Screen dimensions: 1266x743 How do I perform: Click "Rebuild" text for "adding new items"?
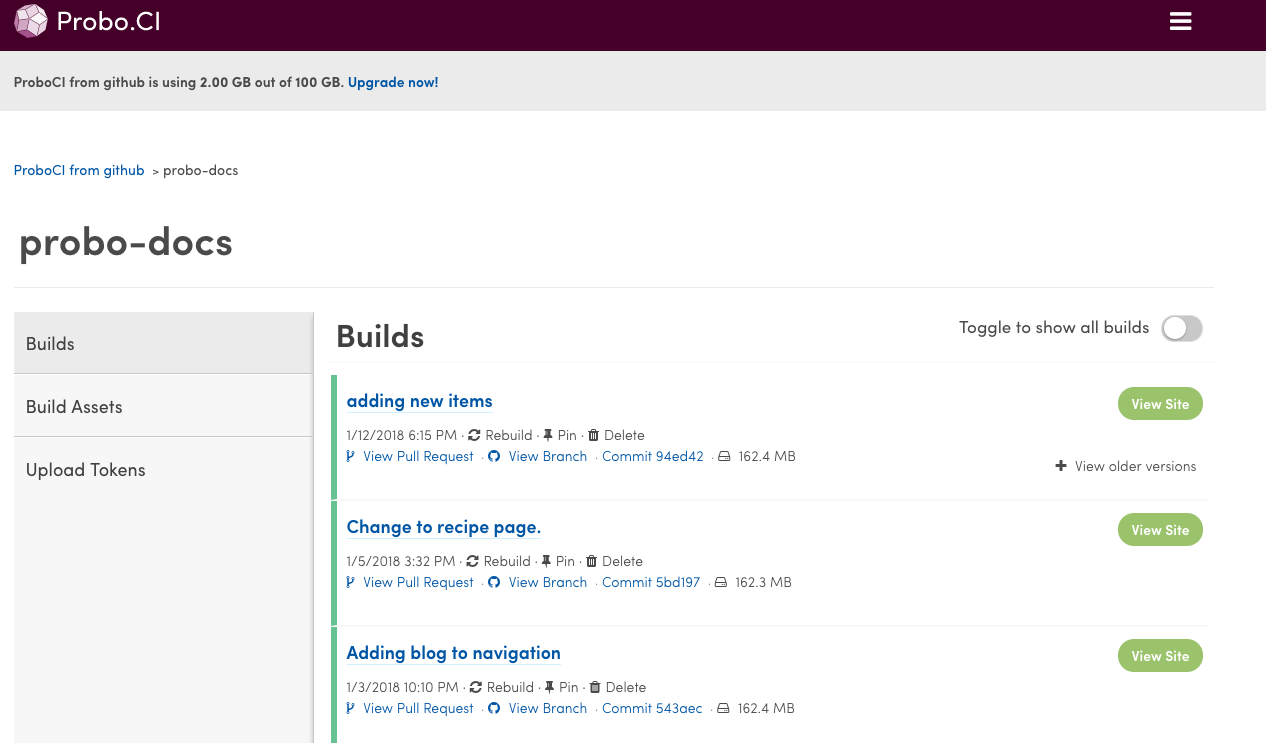pyautogui.click(x=509, y=435)
